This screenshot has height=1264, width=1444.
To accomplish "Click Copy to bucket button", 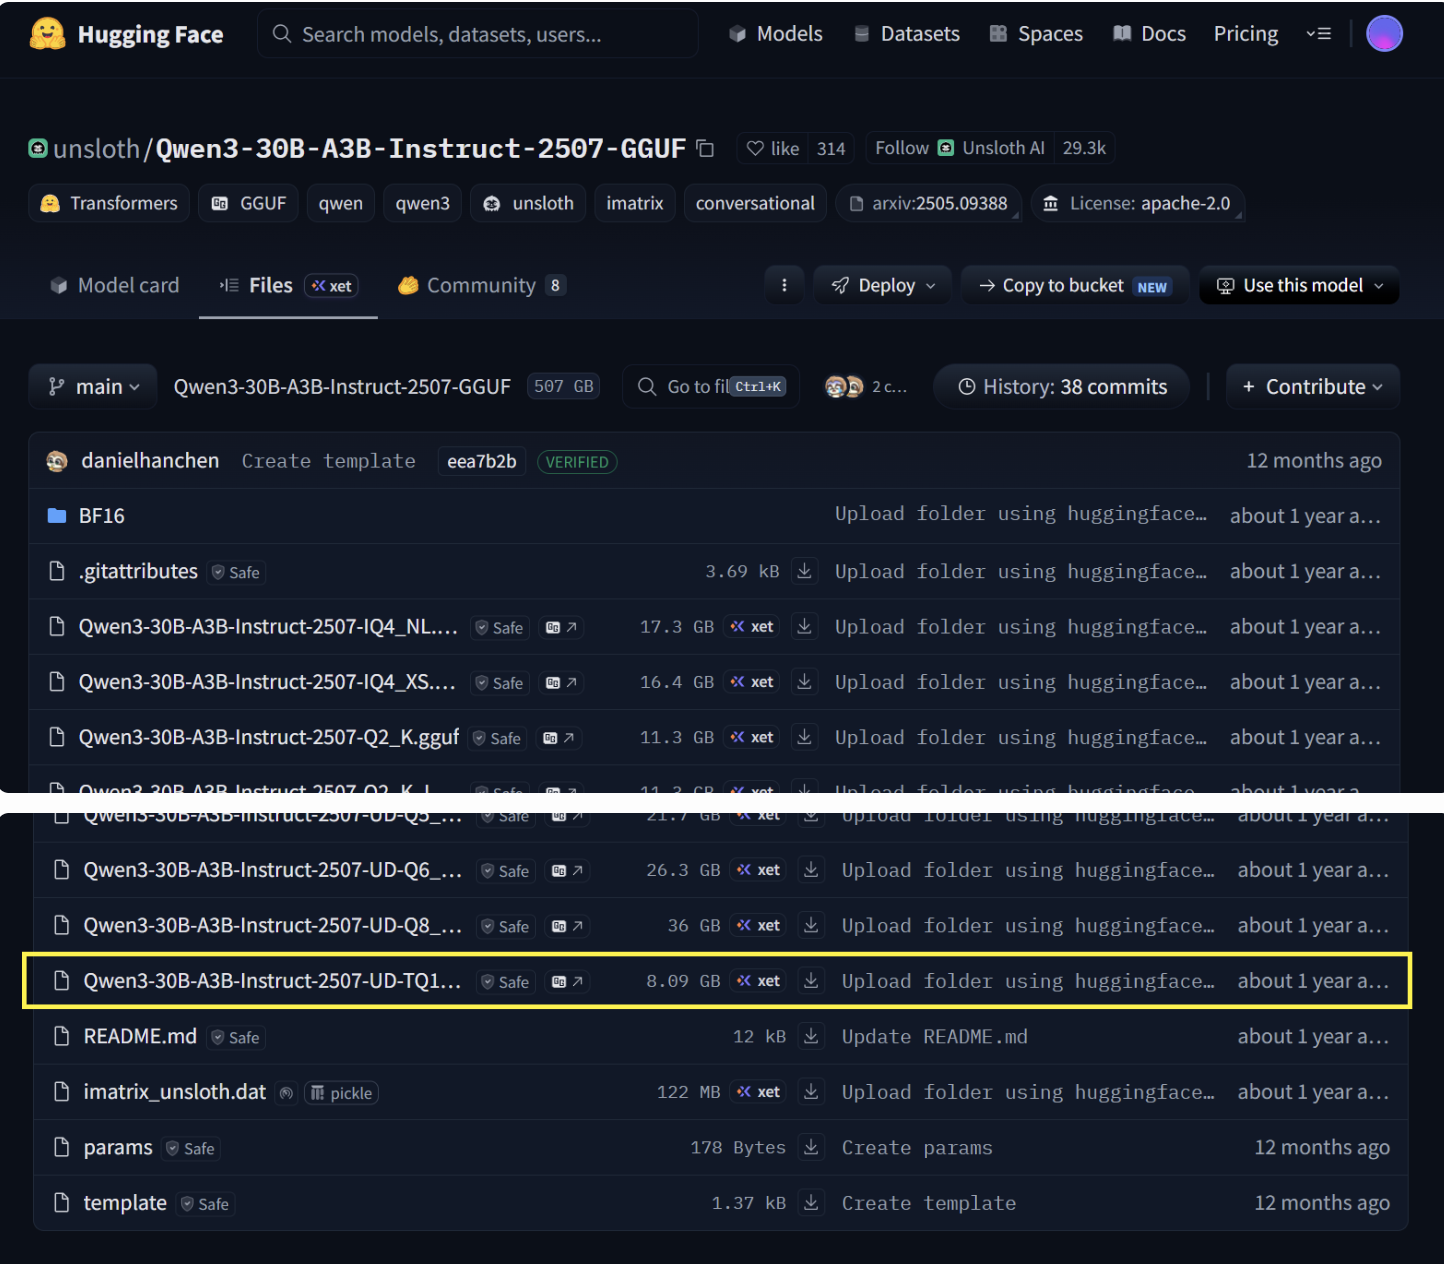I will point(1074,286).
